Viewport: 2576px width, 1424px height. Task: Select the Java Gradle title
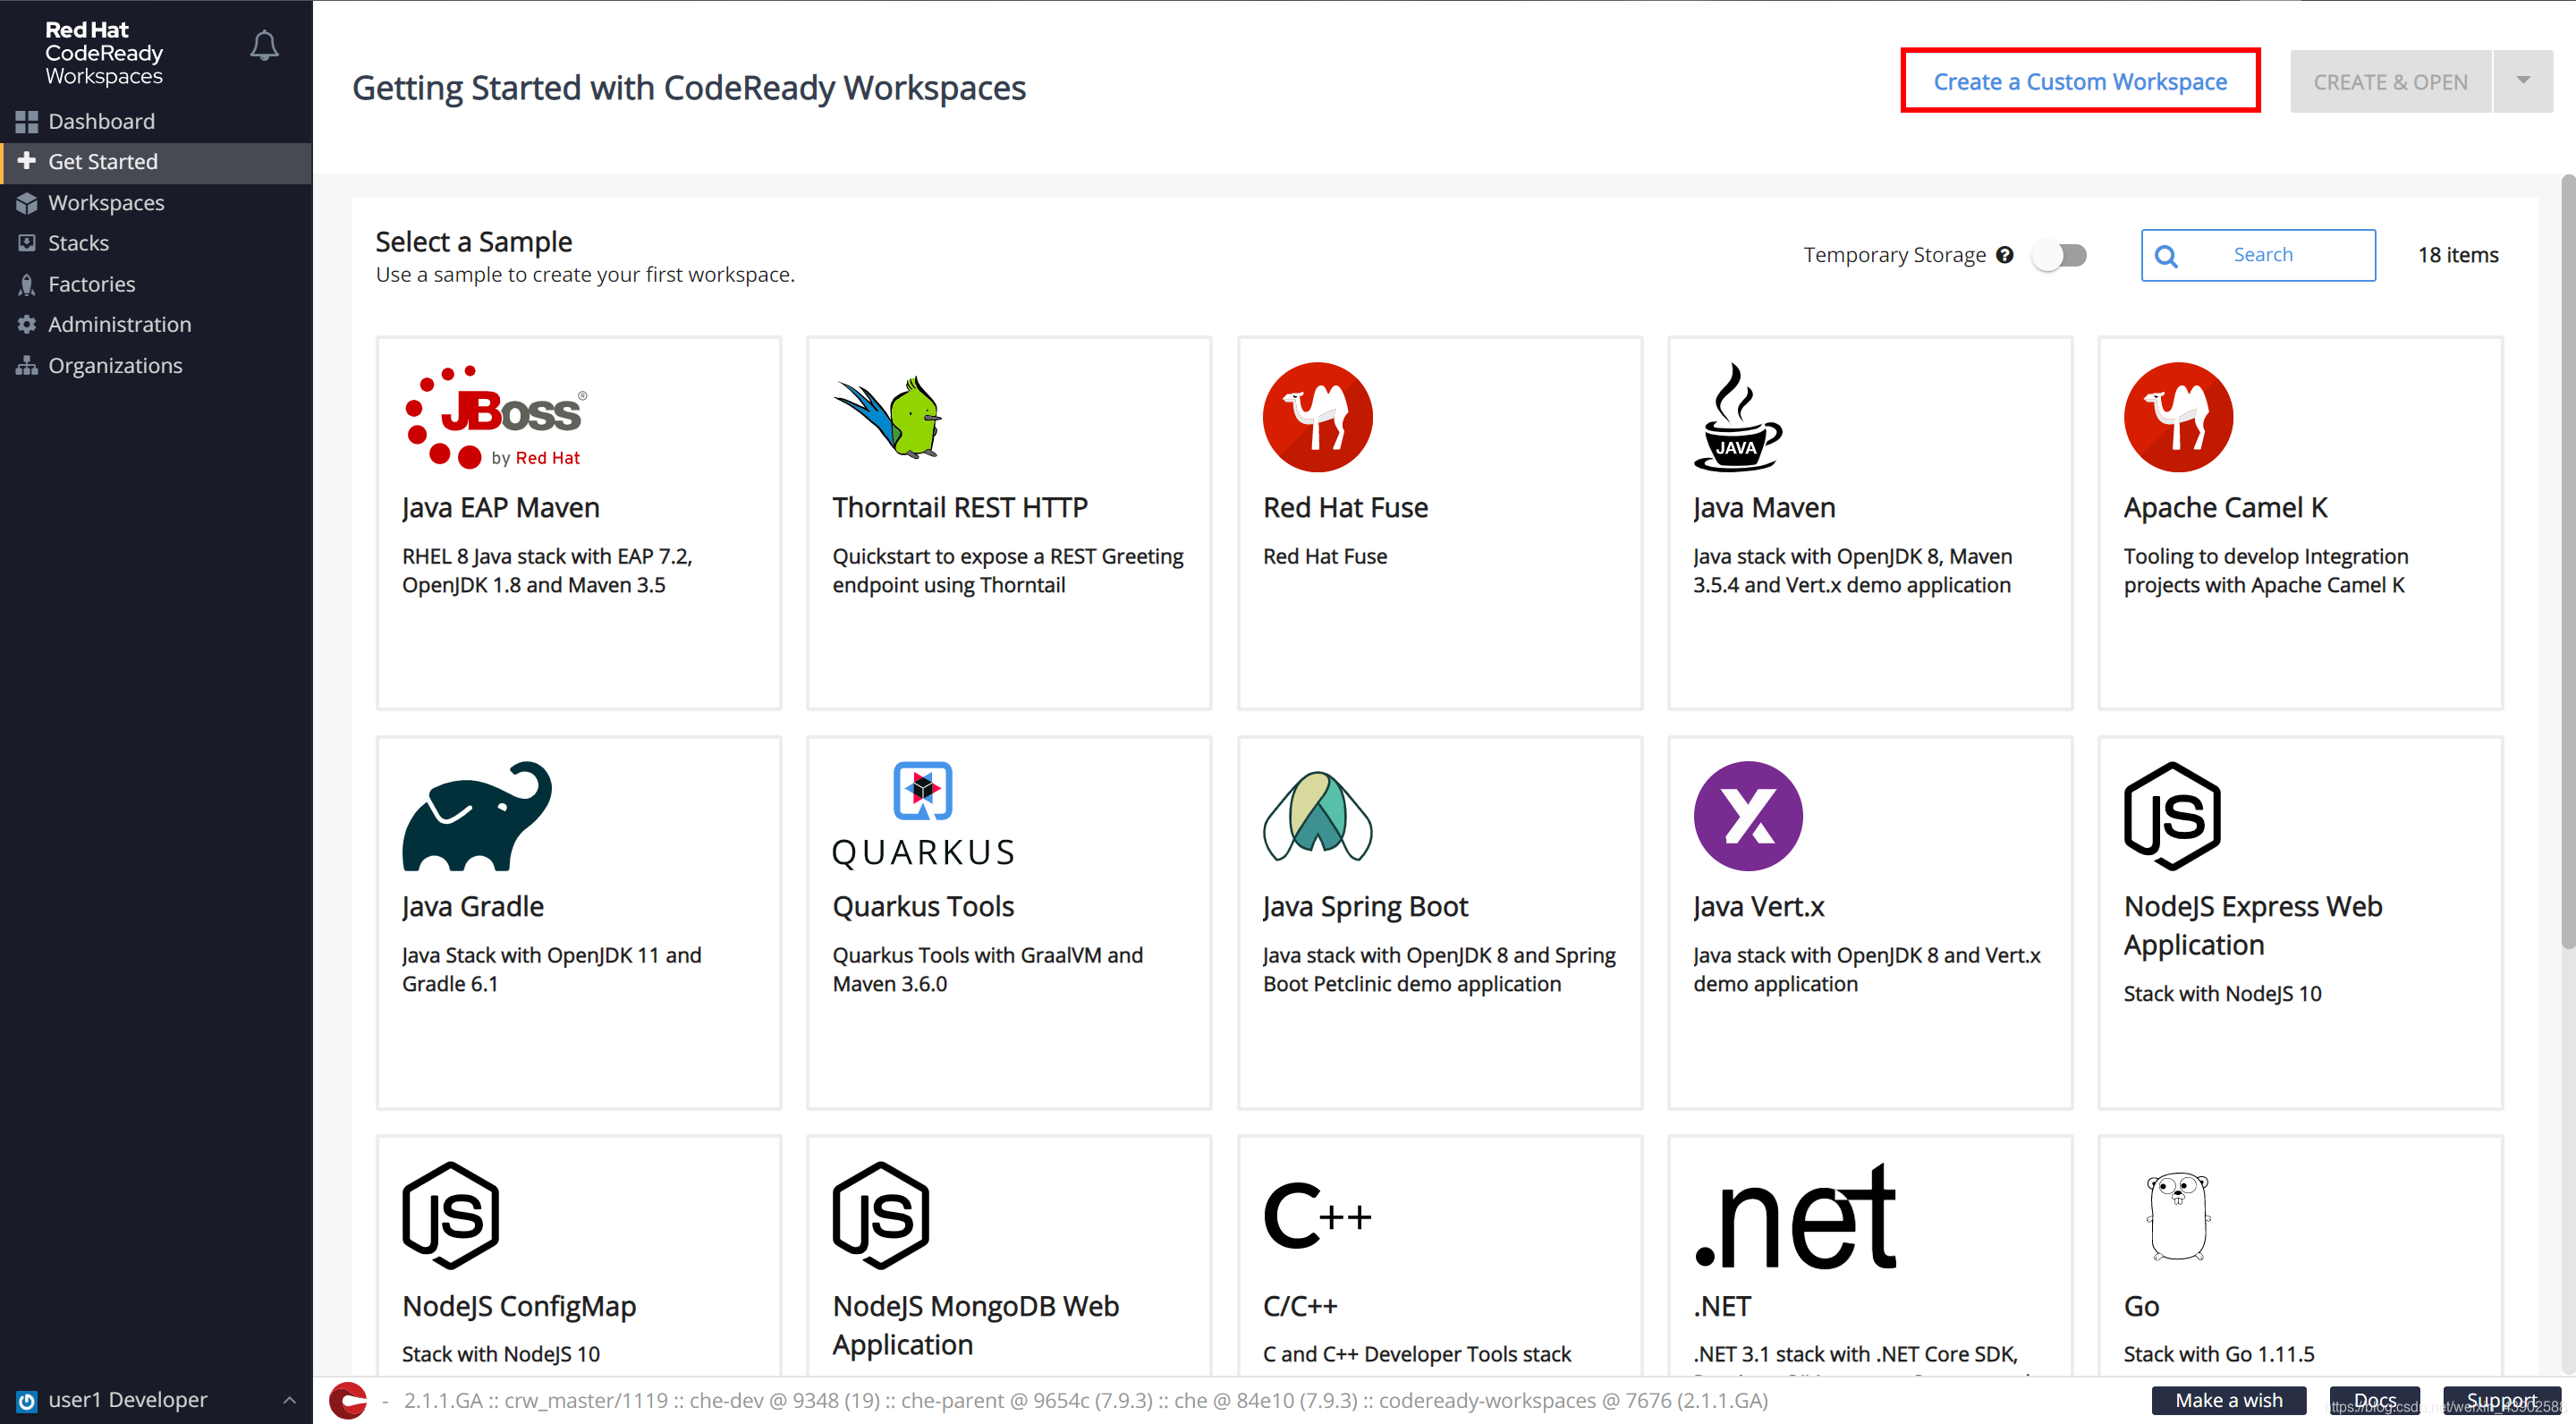pyautogui.click(x=473, y=906)
